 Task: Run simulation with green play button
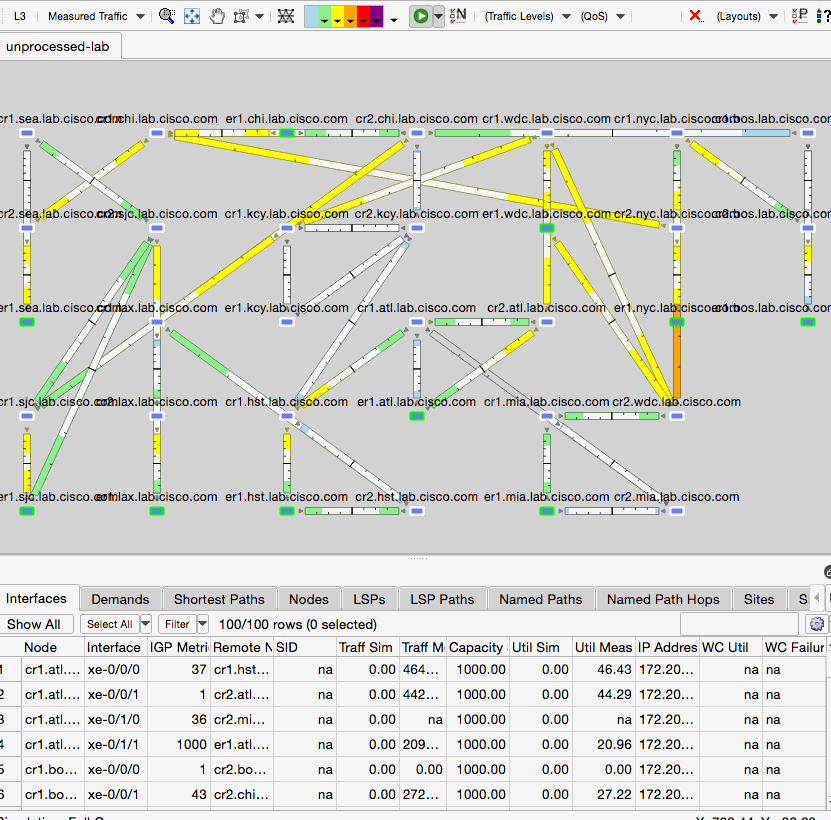[421, 16]
